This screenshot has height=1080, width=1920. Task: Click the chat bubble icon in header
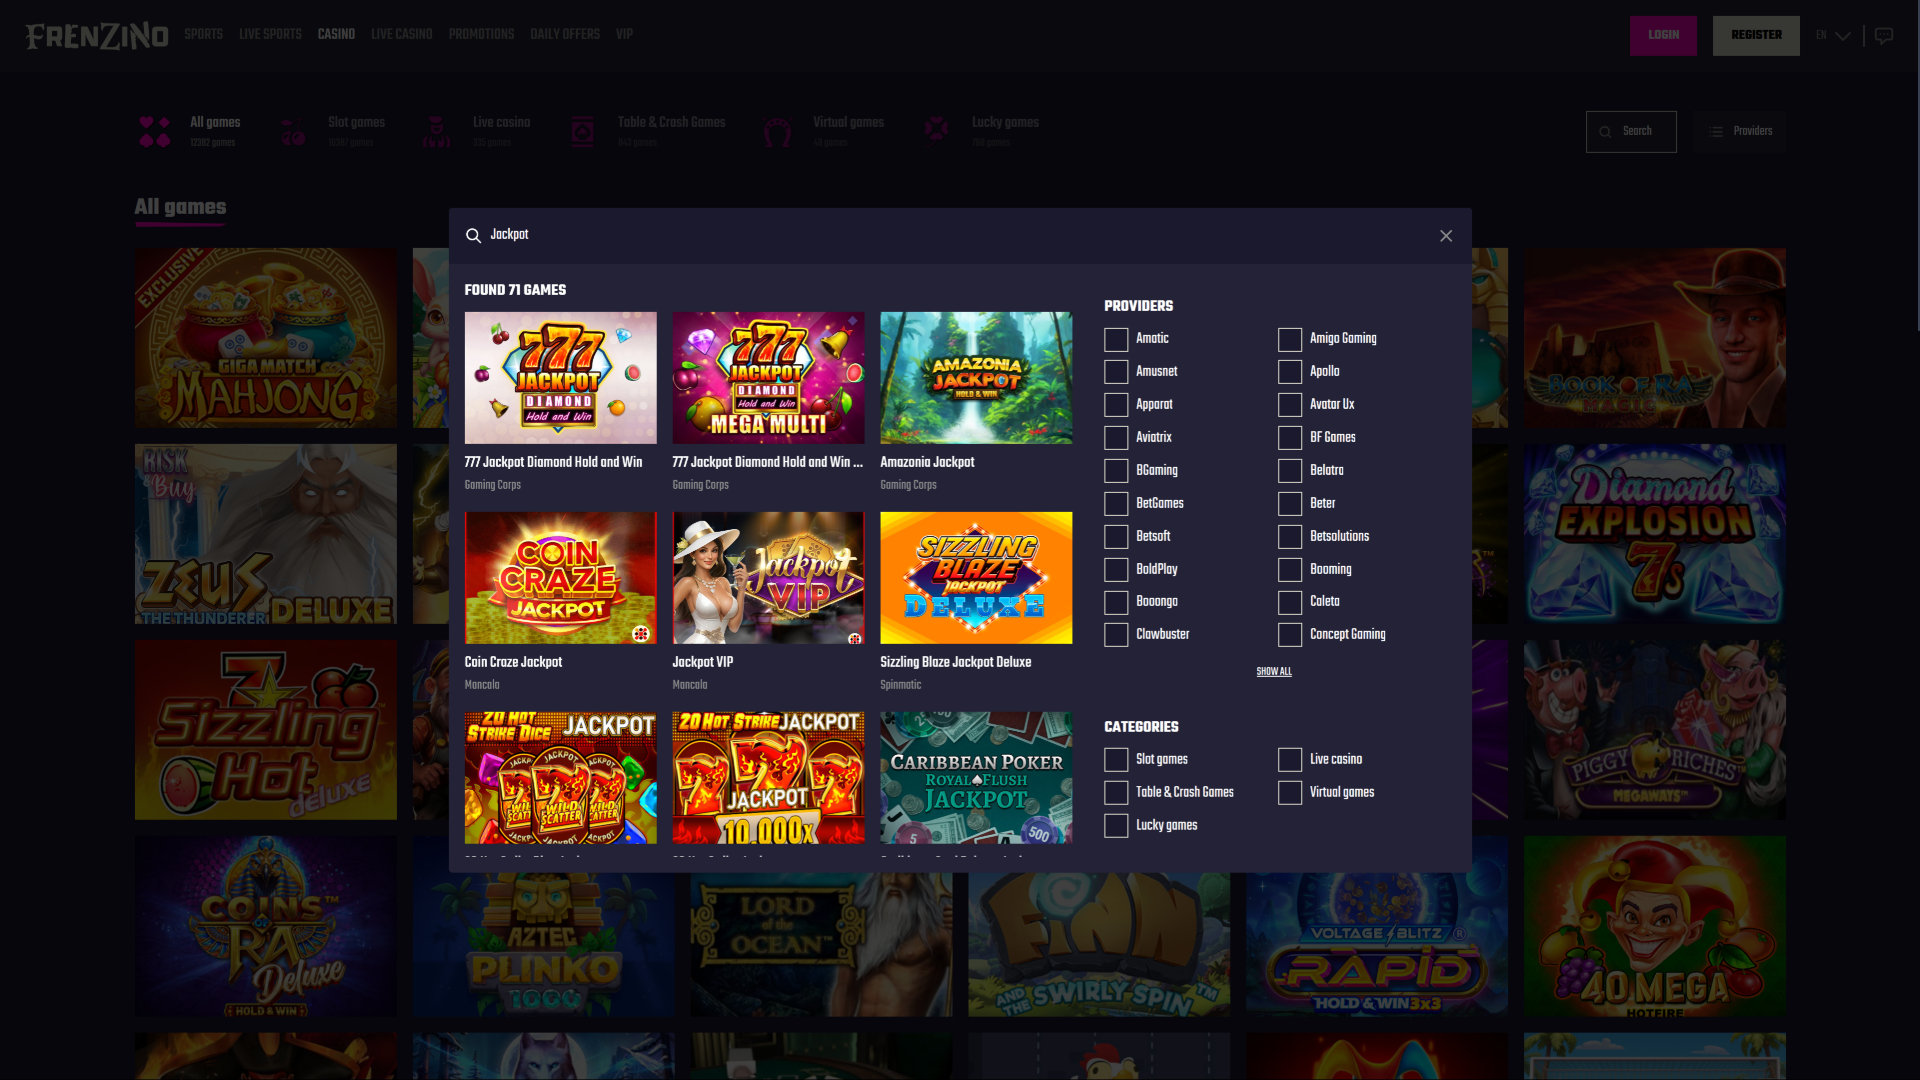point(1884,36)
